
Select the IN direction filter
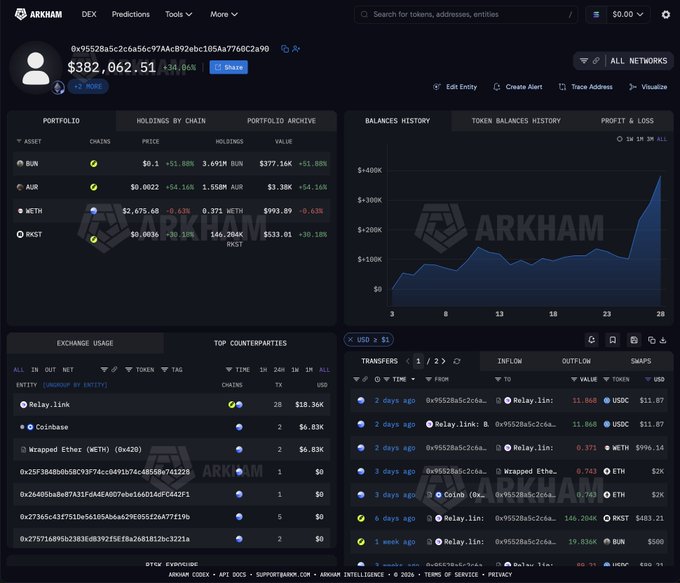coord(35,370)
